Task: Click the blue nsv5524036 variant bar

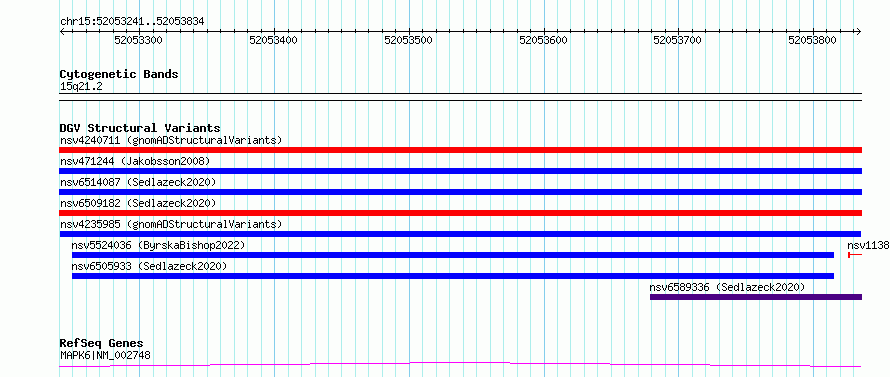Action: (453, 255)
